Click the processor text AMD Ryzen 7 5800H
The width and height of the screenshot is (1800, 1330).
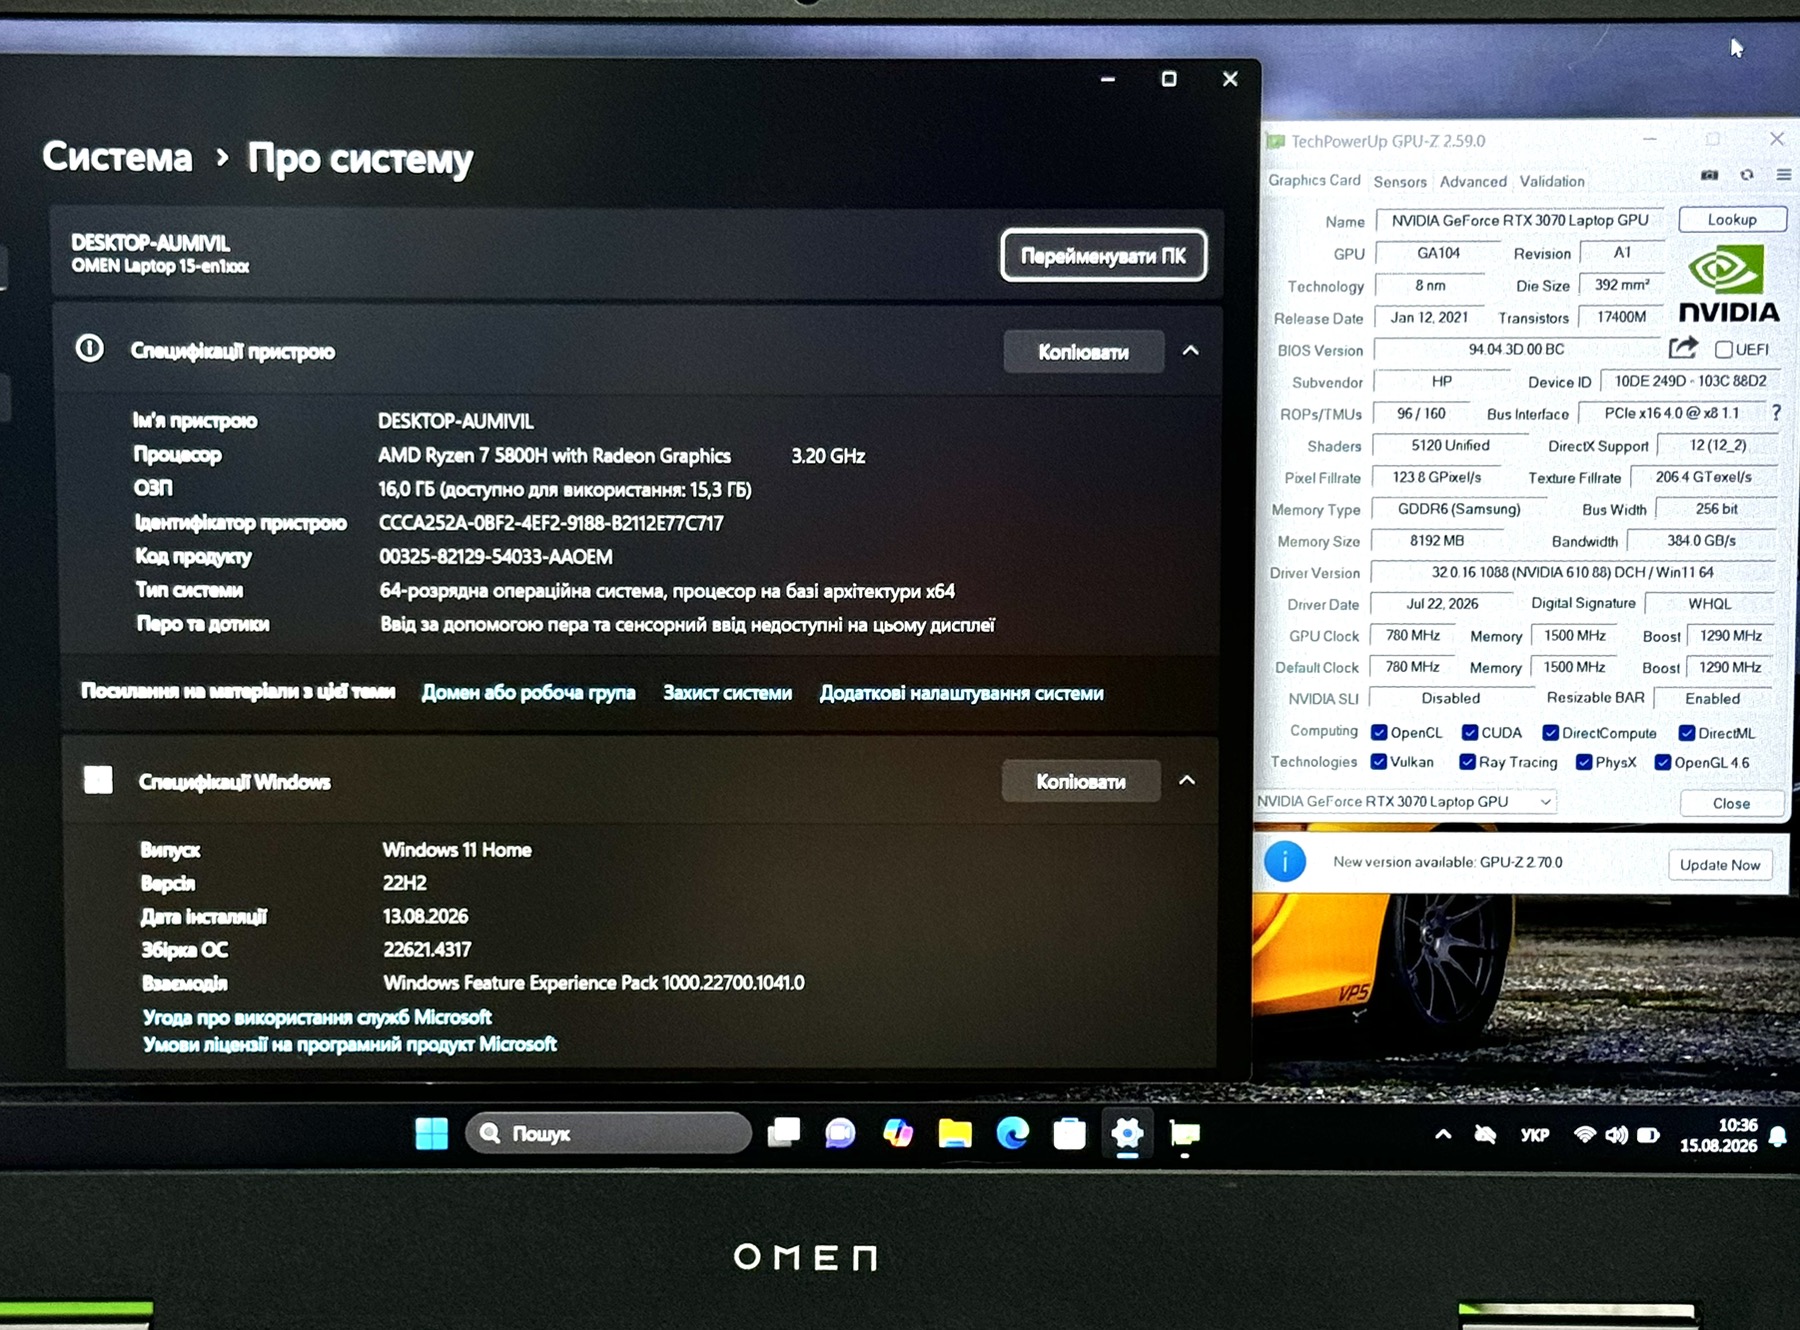[554, 455]
